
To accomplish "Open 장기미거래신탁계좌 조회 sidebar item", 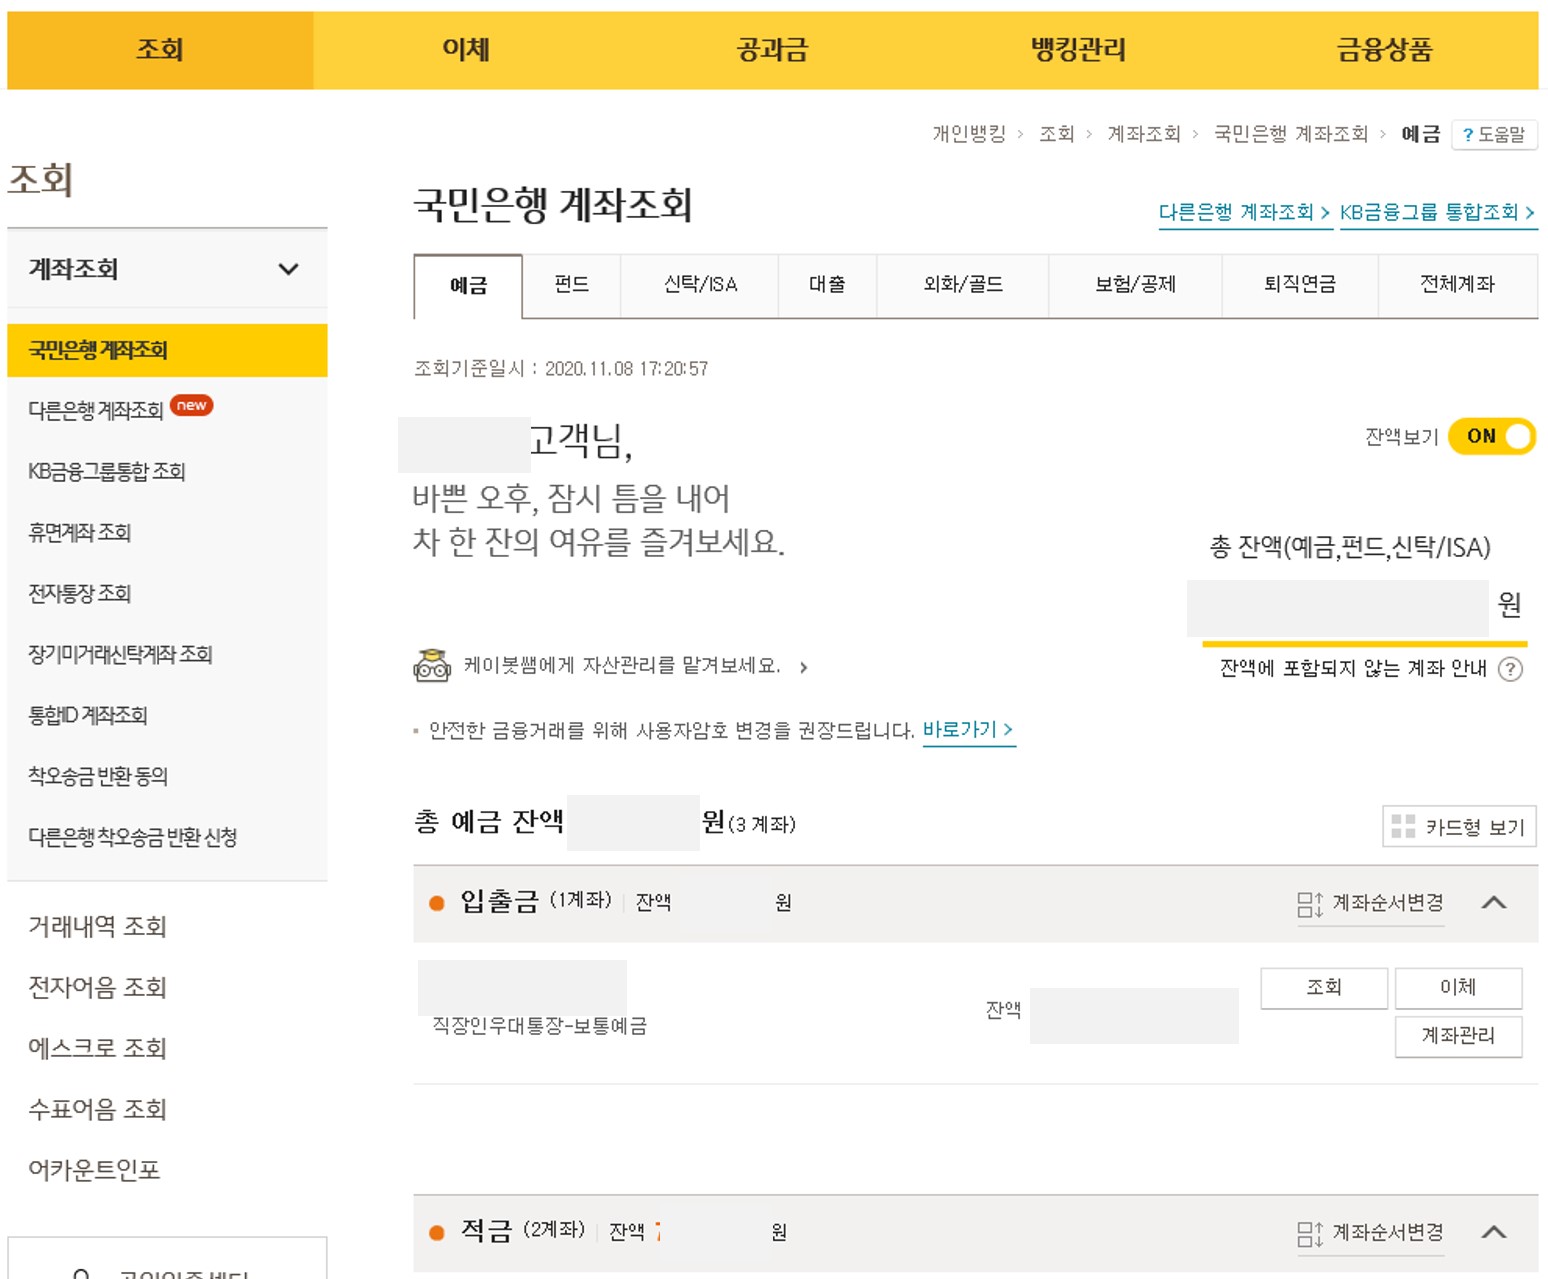I will pyautogui.click(x=120, y=655).
